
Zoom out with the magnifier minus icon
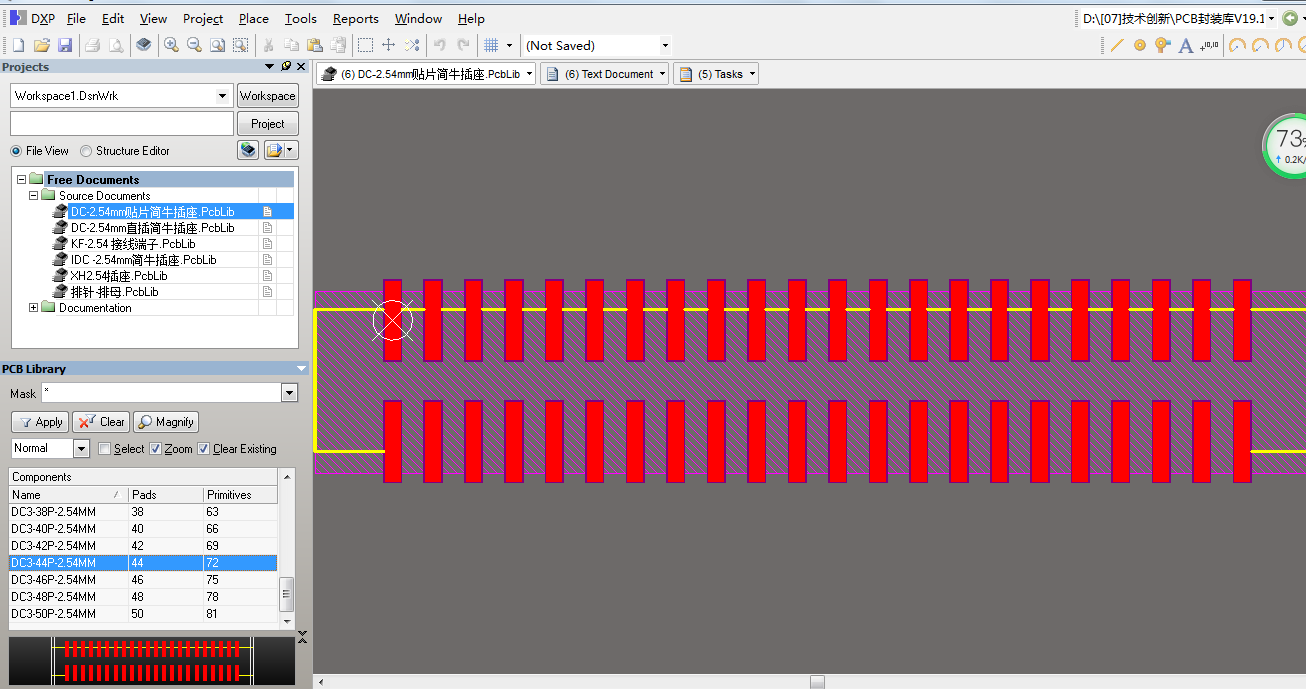(x=194, y=45)
